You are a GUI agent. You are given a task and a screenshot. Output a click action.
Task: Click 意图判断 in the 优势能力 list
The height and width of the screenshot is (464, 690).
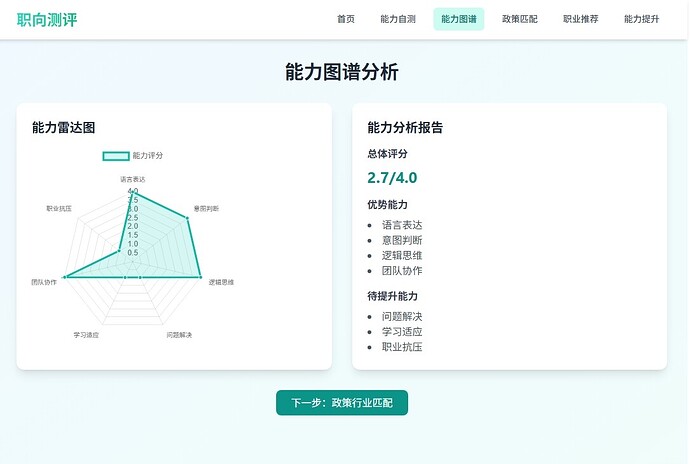(402, 240)
